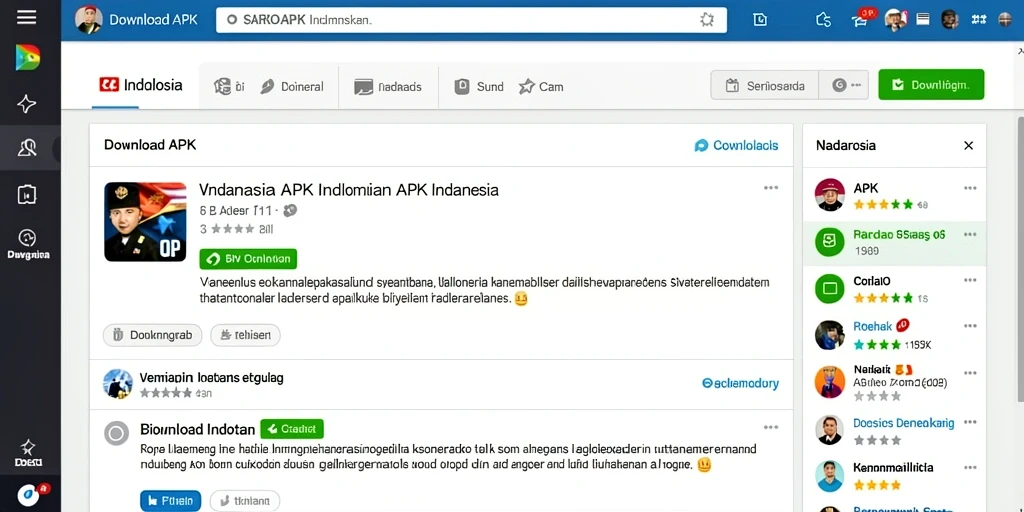
Task: Open the Nadatik entry avatar
Action: (x=830, y=381)
